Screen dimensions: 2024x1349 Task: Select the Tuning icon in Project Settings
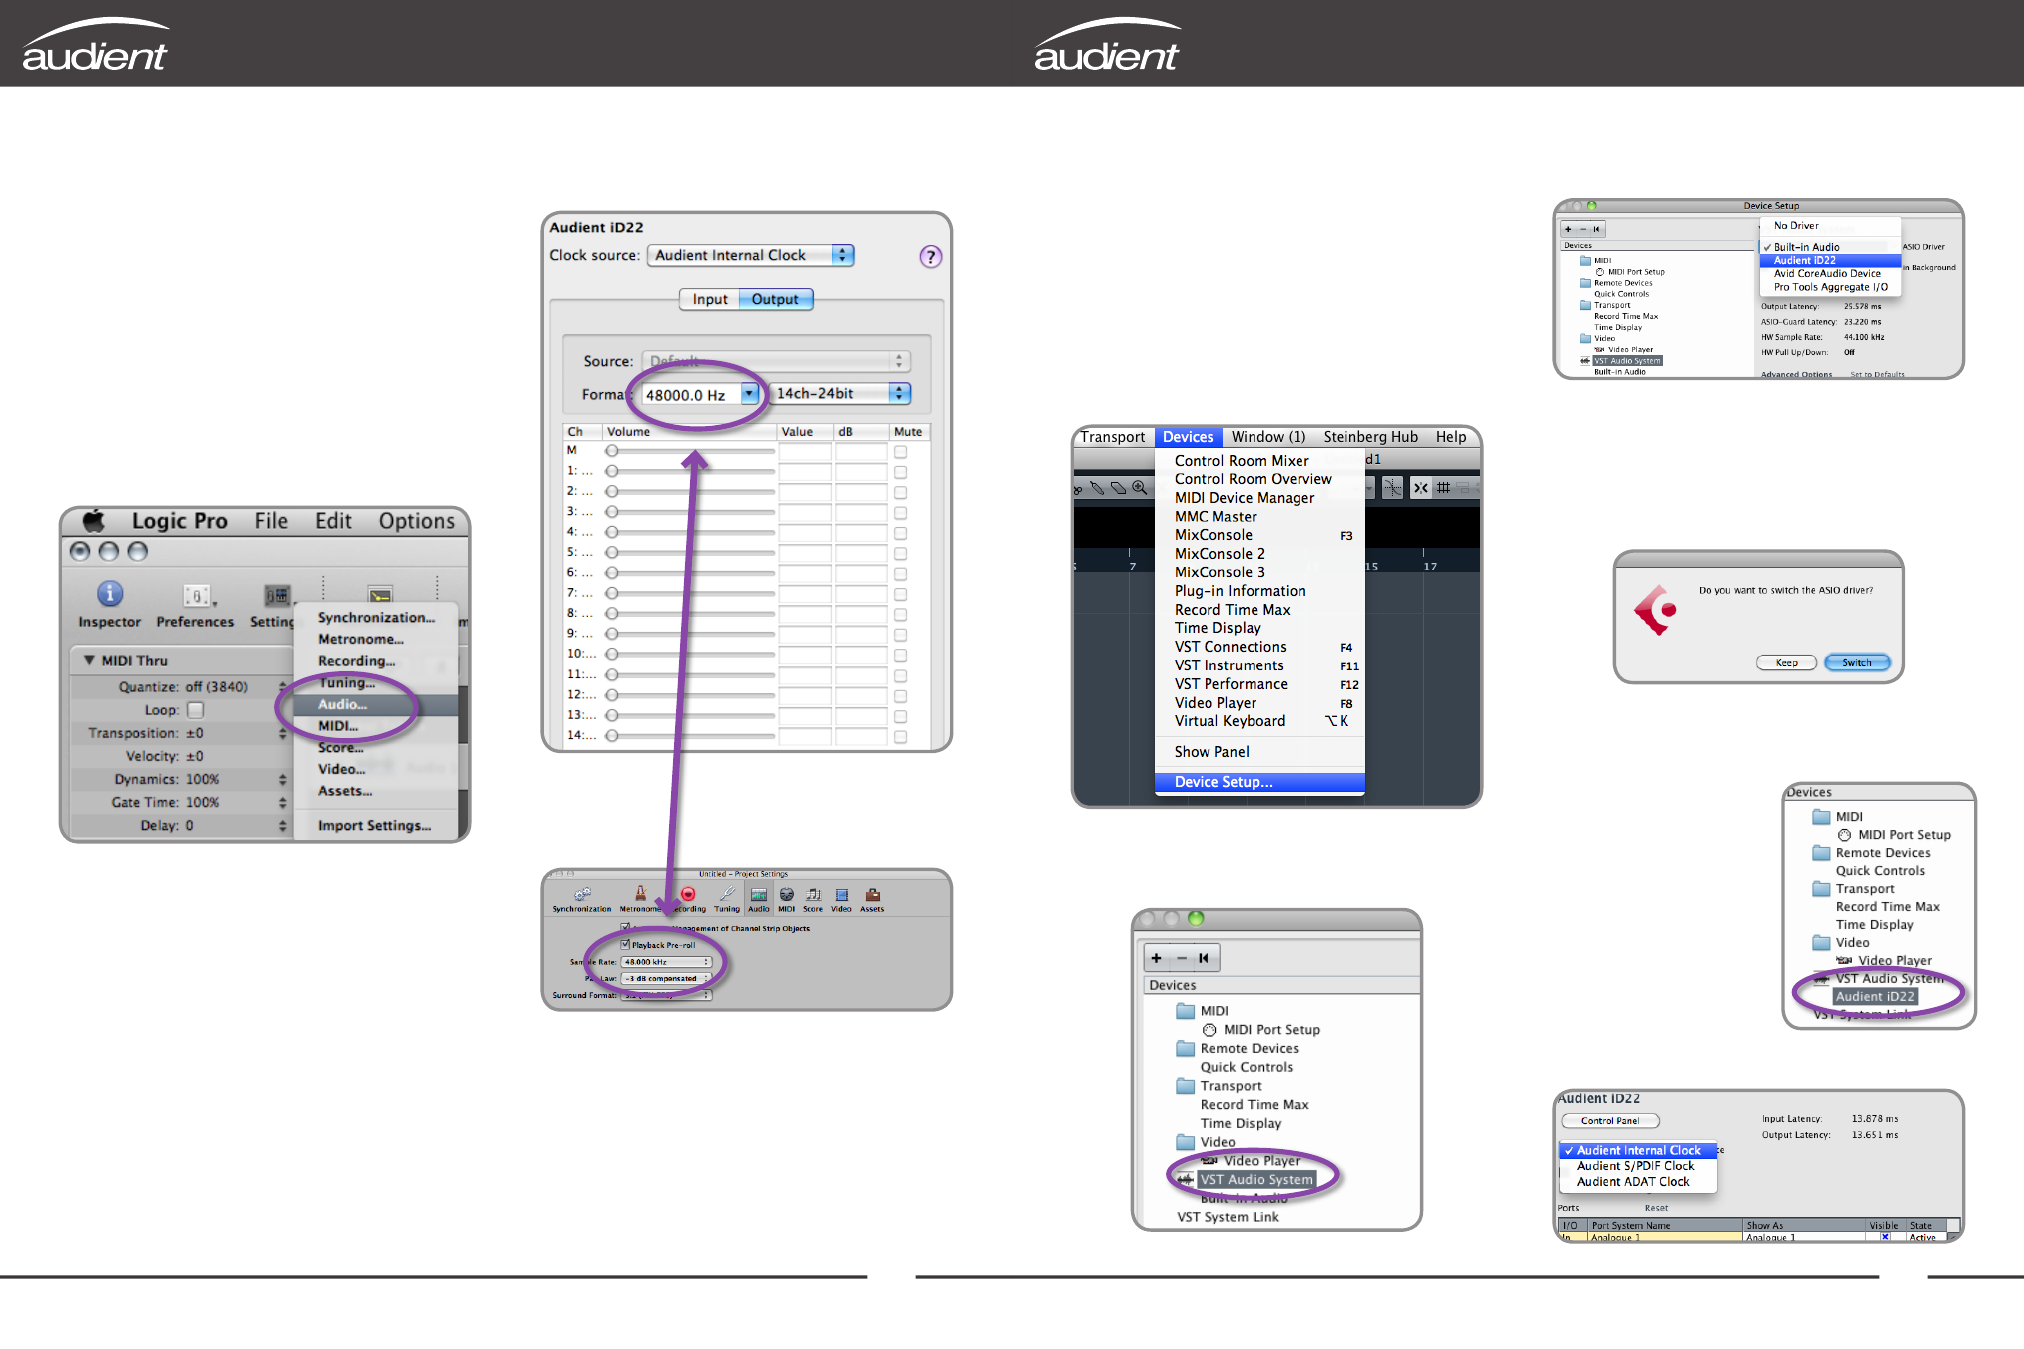point(727,894)
